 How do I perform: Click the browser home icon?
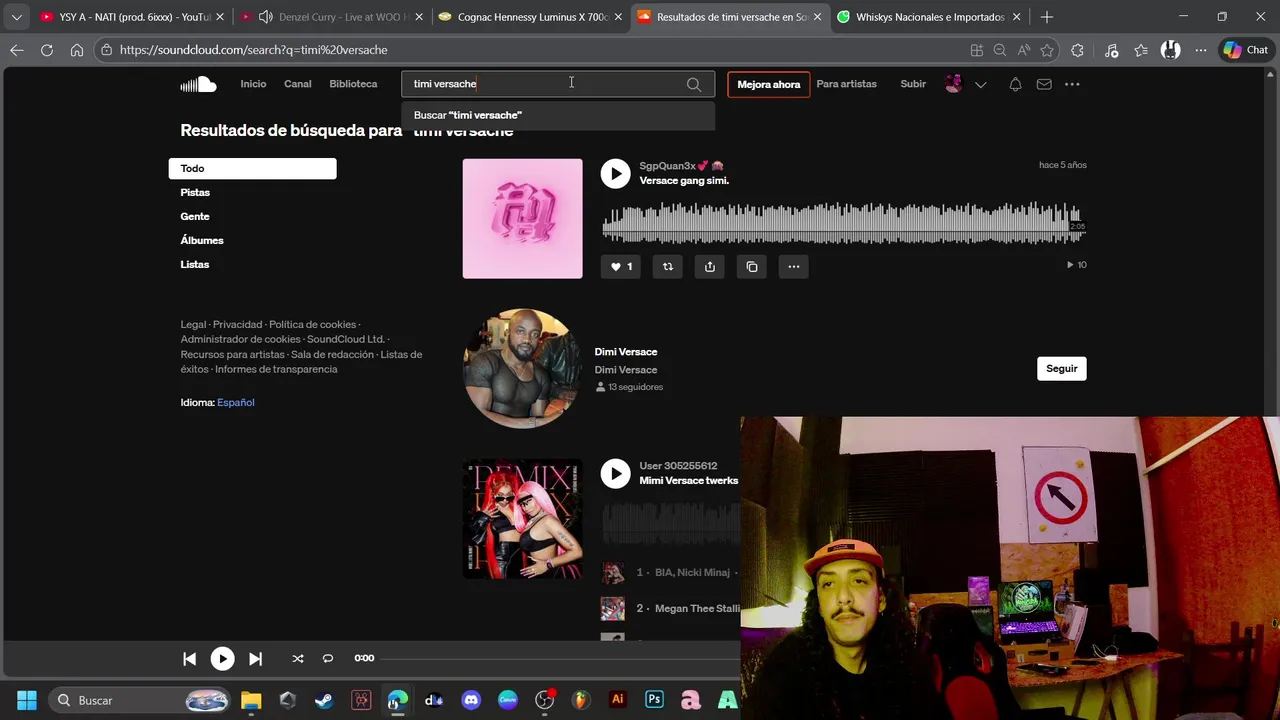(77, 50)
